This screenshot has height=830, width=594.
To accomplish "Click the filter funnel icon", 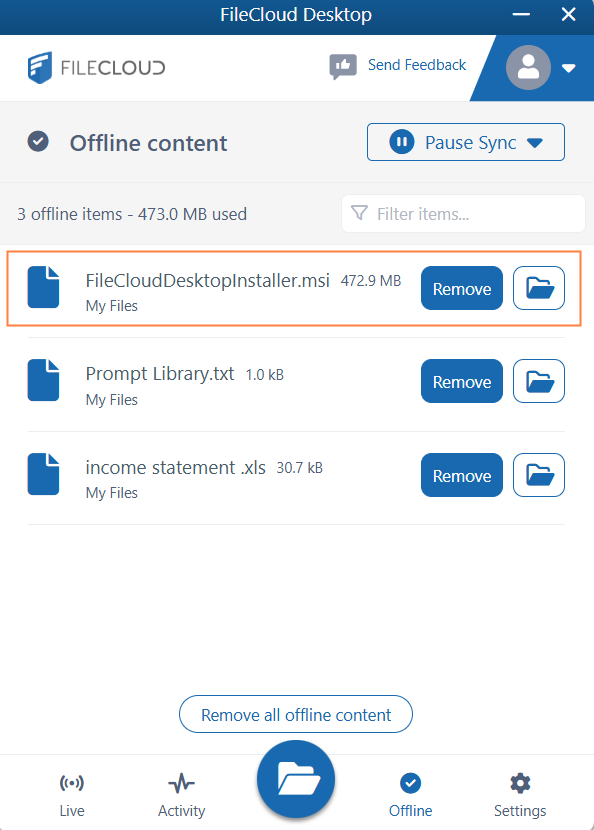I will 359,213.
